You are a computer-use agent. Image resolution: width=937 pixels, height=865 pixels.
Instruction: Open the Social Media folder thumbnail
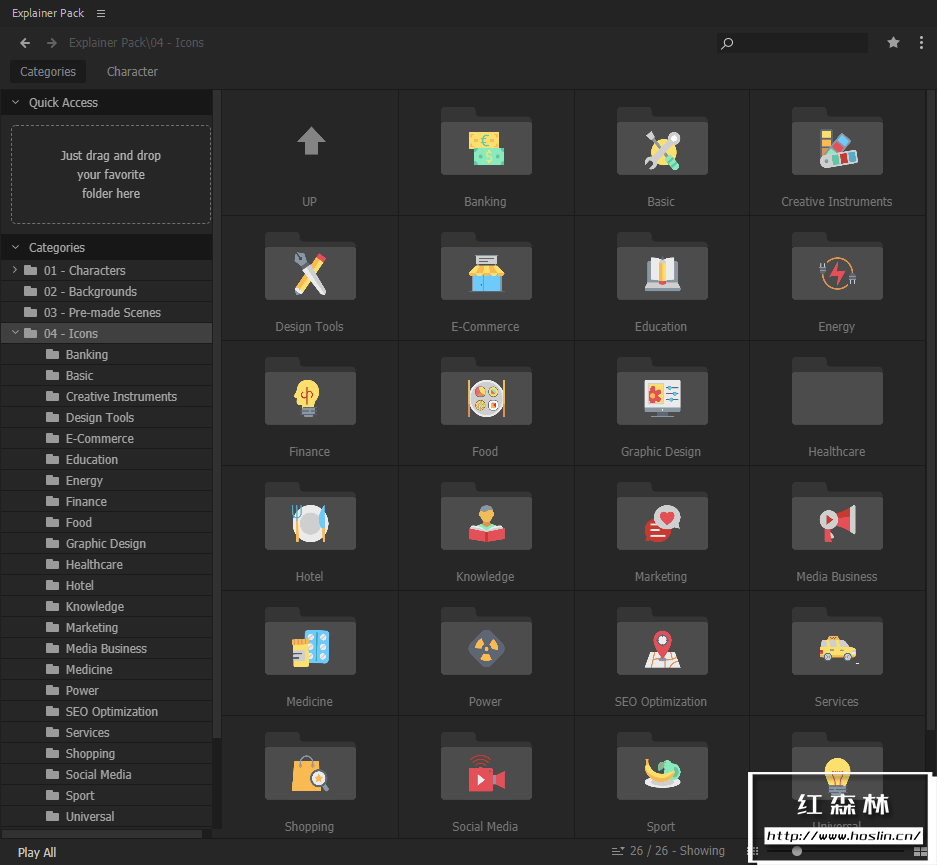486,766
